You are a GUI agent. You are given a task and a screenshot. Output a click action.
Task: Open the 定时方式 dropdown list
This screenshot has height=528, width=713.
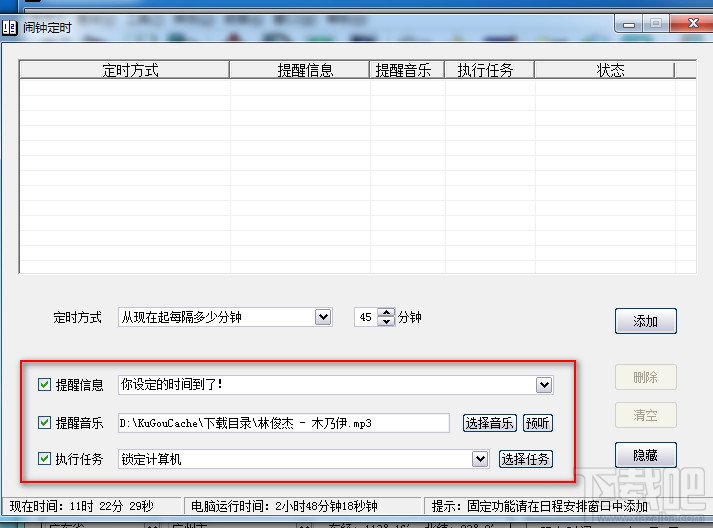pyautogui.click(x=323, y=317)
